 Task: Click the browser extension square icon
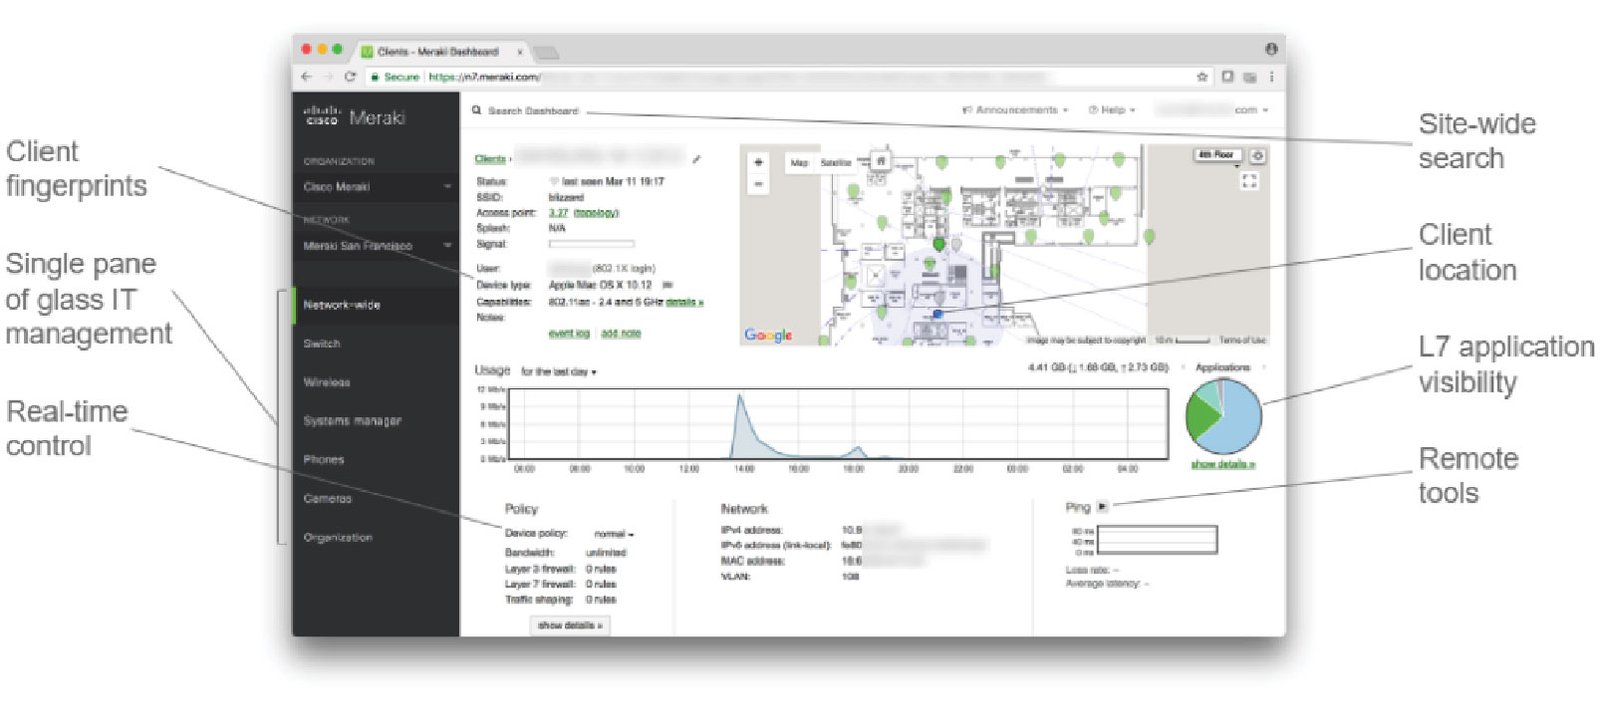[x=1227, y=76]
